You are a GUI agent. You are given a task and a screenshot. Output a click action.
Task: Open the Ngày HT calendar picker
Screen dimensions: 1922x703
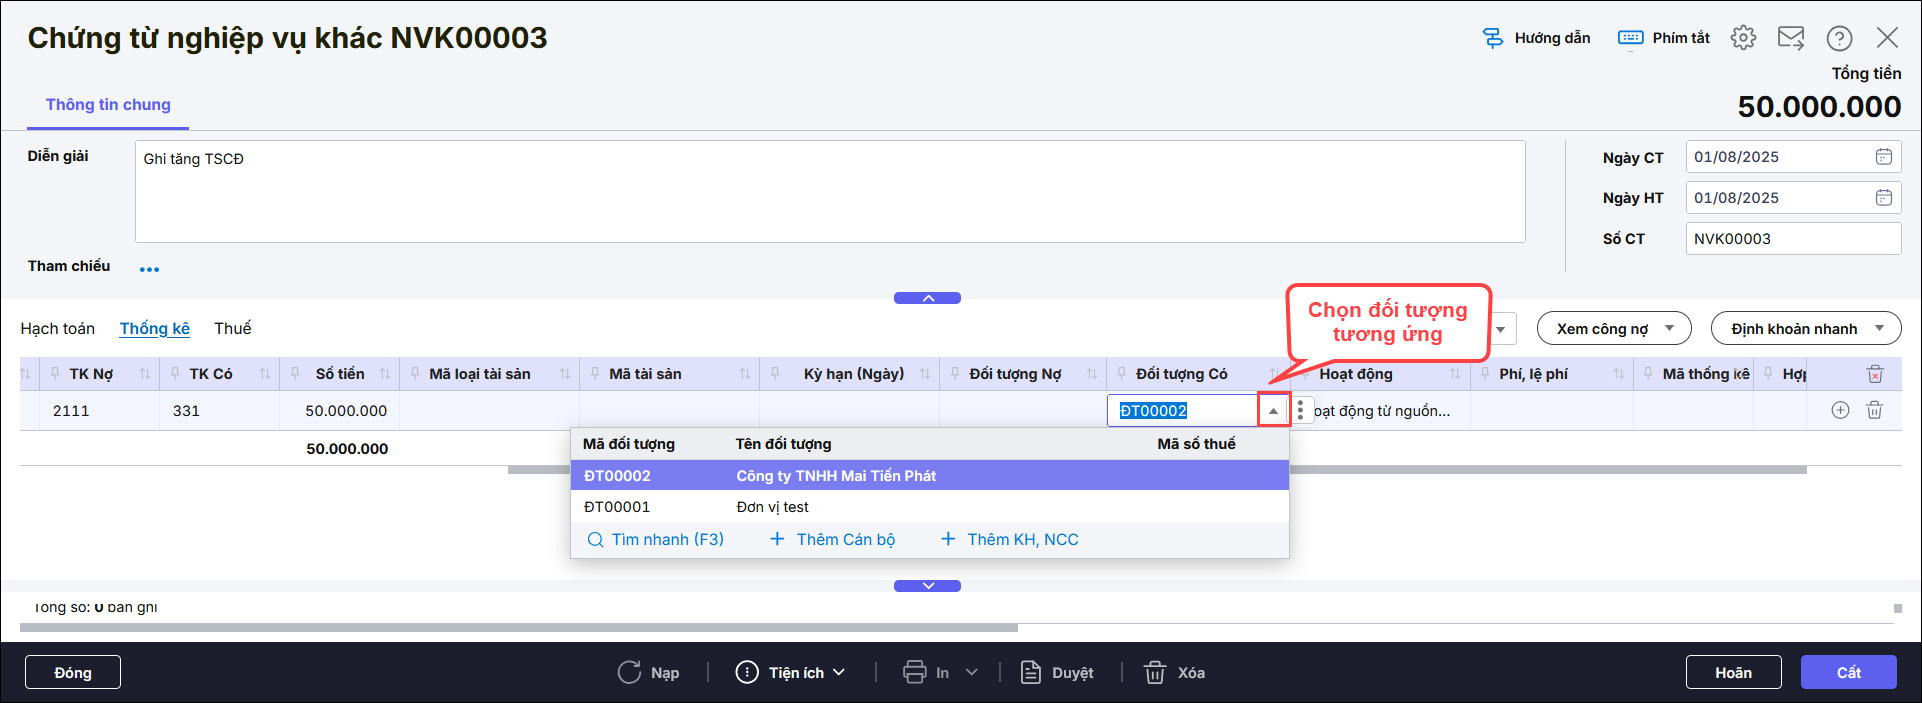[x=1883, y=198]
